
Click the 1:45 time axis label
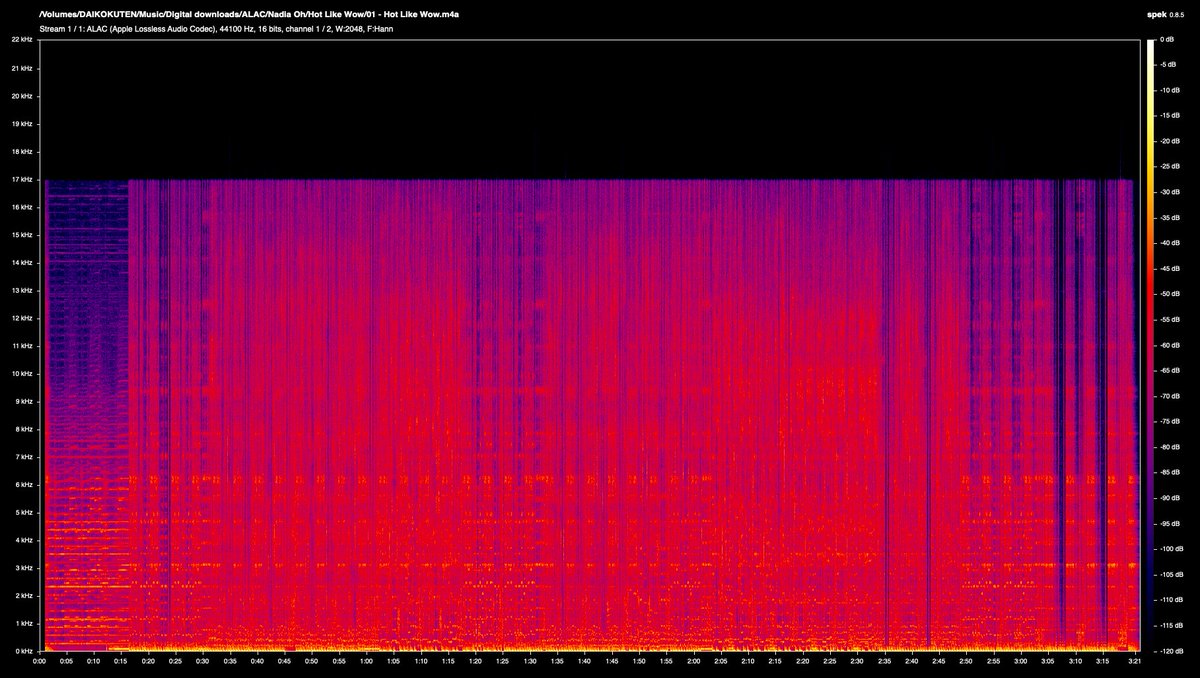[613, 662]
